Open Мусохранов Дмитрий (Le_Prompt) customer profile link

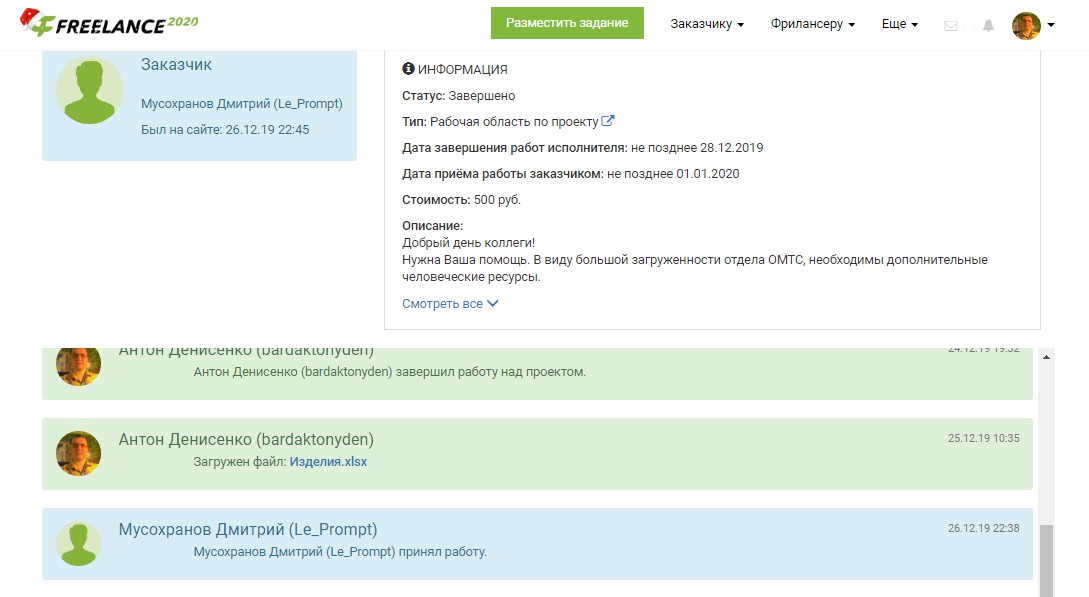tap(242, 103)
